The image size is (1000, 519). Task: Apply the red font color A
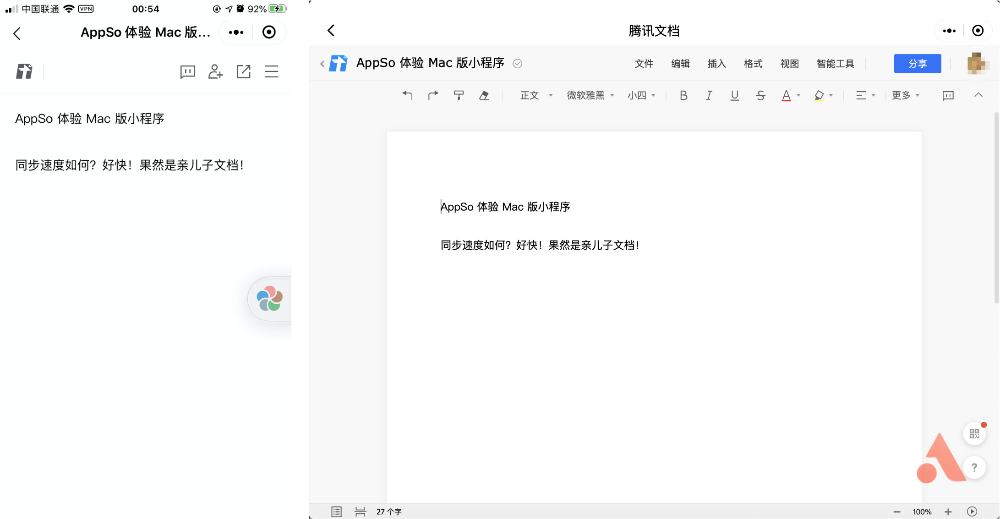[786, 95]
